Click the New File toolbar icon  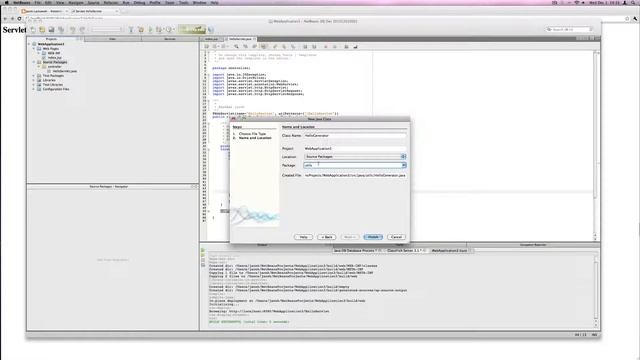(x=33, y=29)
